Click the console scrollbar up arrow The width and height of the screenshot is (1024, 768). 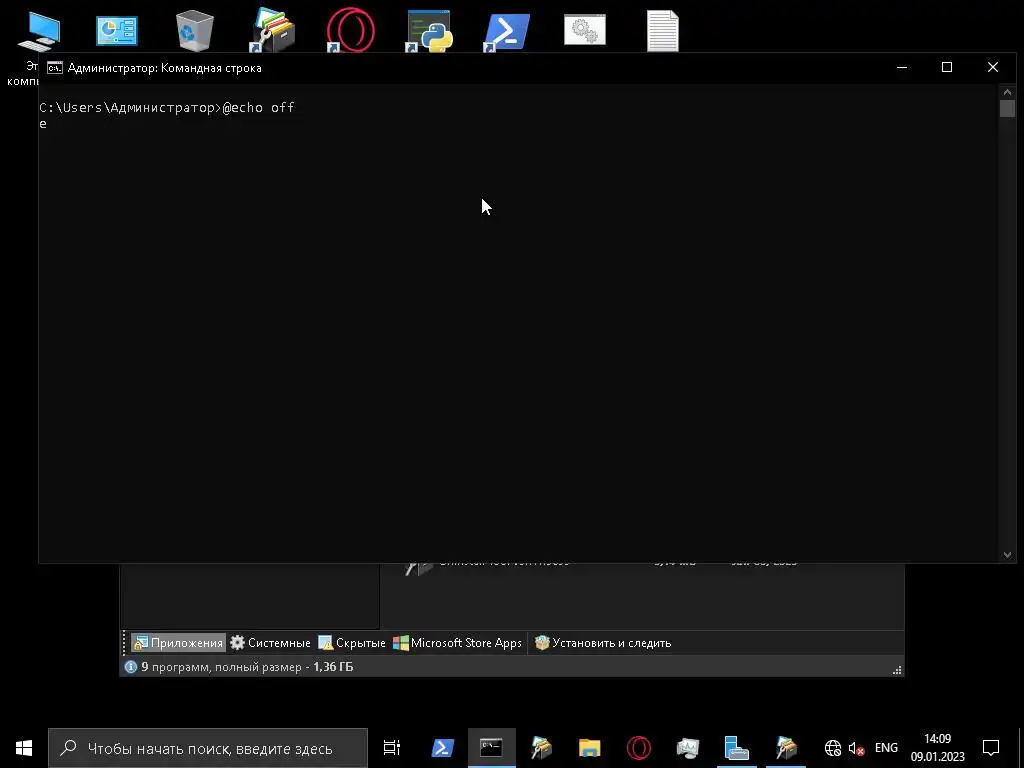pos(1007,92)
